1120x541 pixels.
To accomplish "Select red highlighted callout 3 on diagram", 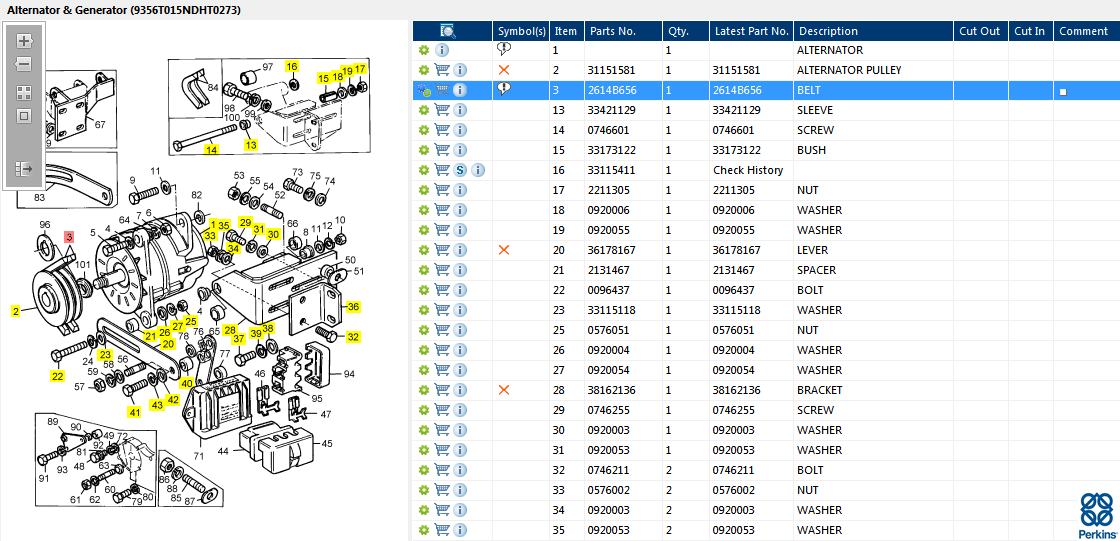I will pos(69,237).
